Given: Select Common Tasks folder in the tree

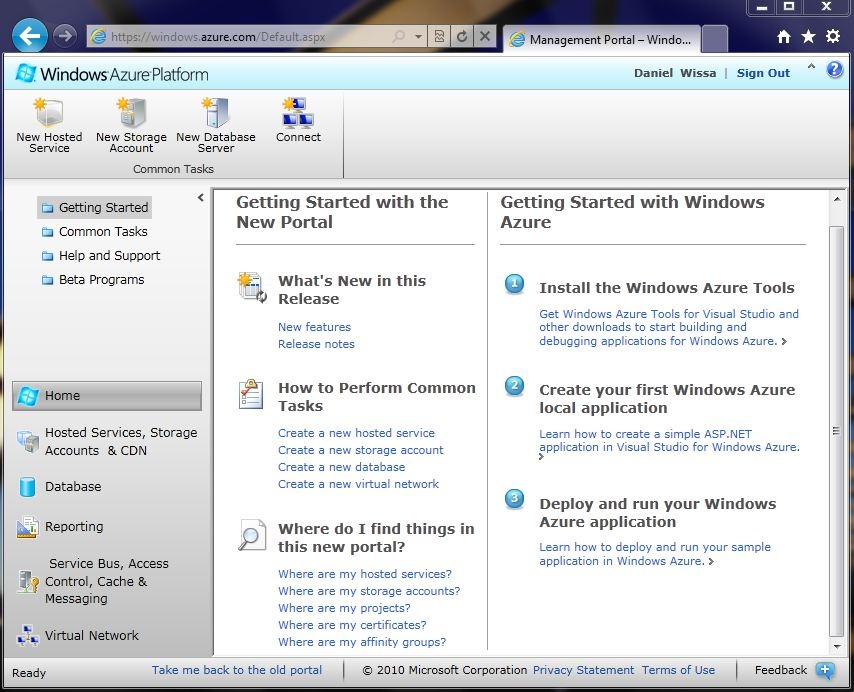Looking at the screenshot, I should coord(95,231).
